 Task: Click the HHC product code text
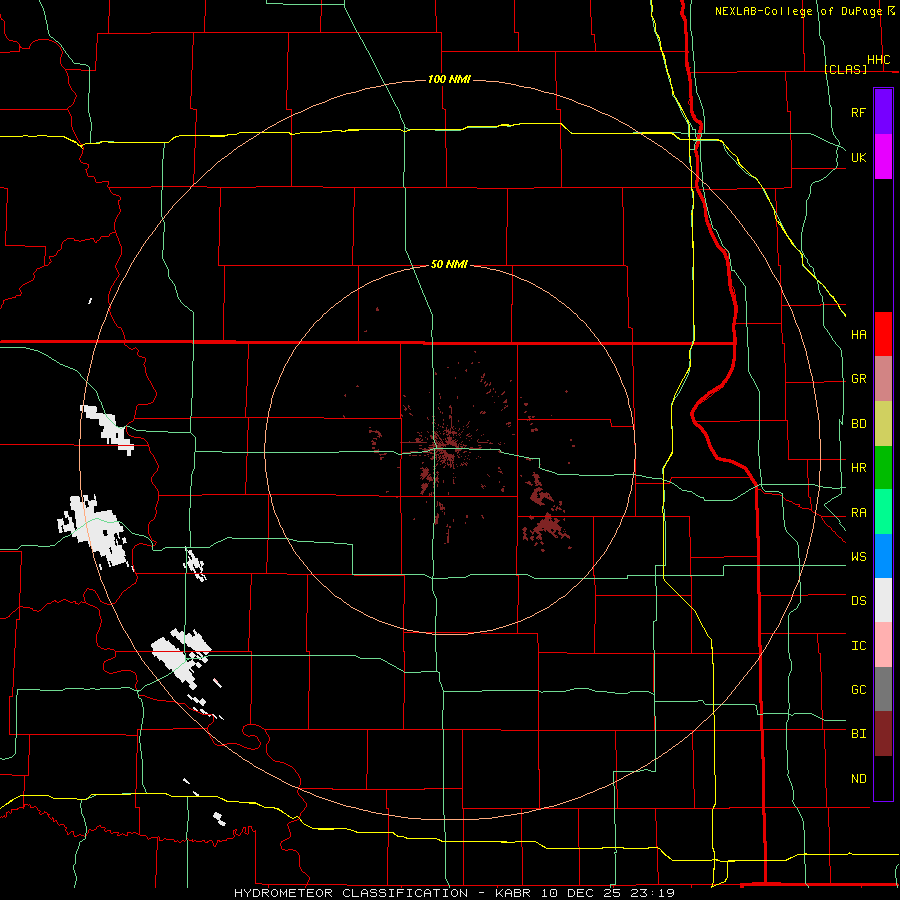click(x=879, y=60)
